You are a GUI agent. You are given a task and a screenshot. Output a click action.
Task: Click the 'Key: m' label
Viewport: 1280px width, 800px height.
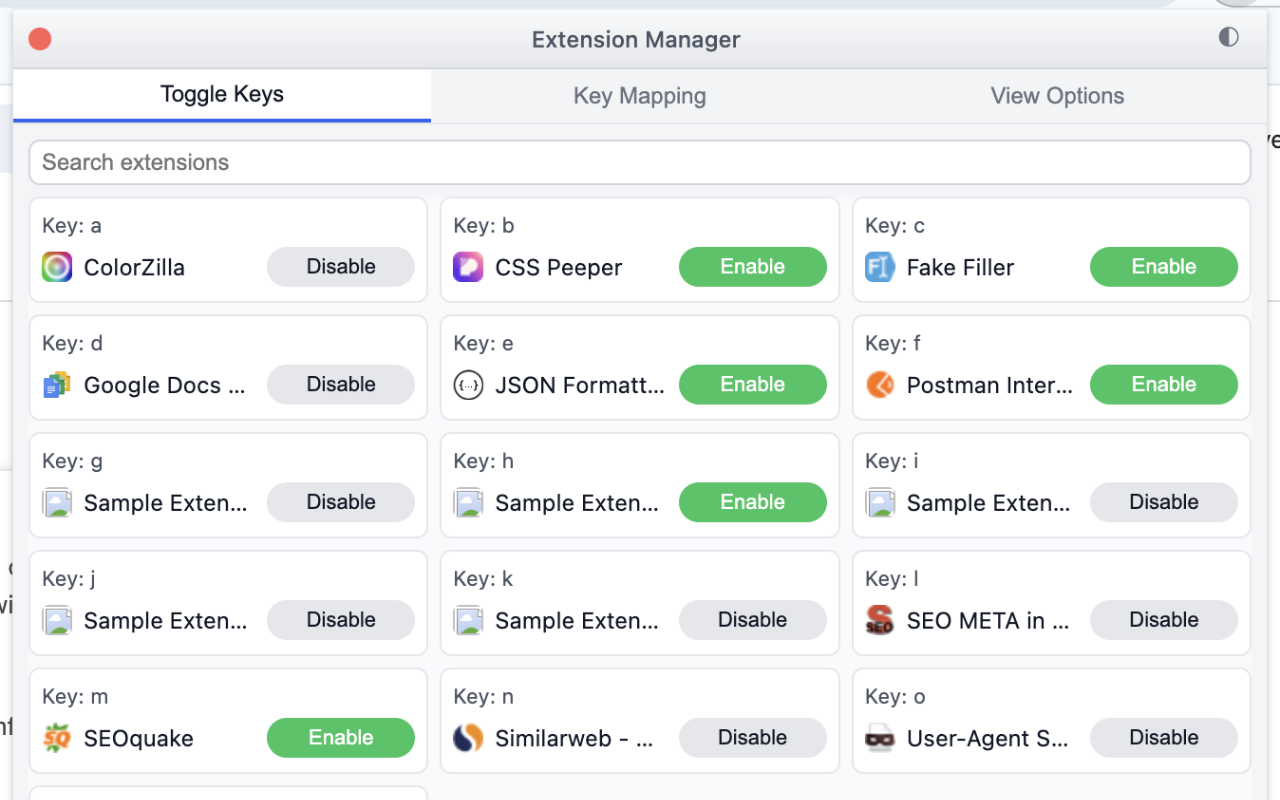[75, 697]
